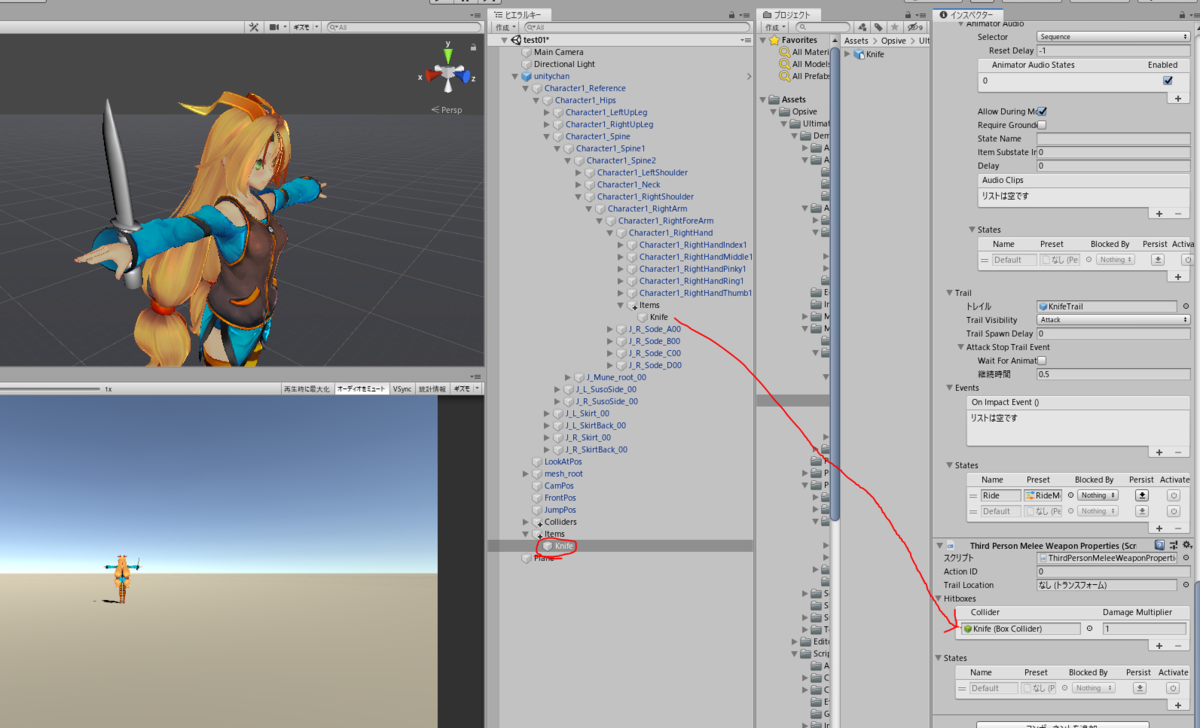This screenshot has width=1200, height=728.
Task: Open the Project Create dropdown
Action: pyautogui.click(x=776, y=27)
